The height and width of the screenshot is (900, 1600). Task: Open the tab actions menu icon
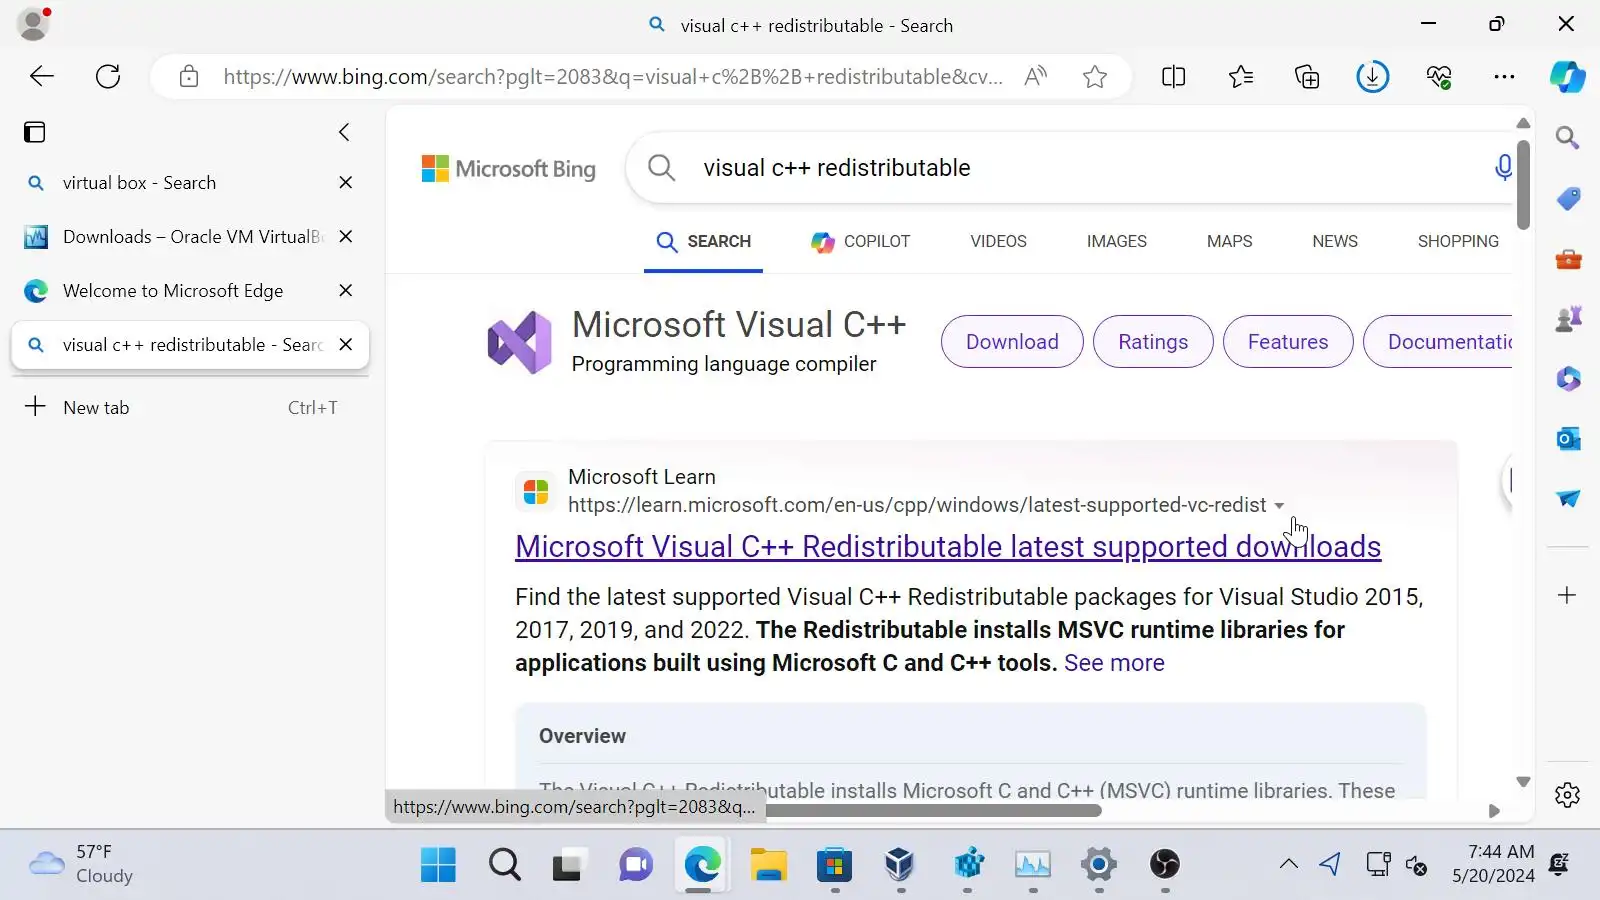tap(35, 132)
